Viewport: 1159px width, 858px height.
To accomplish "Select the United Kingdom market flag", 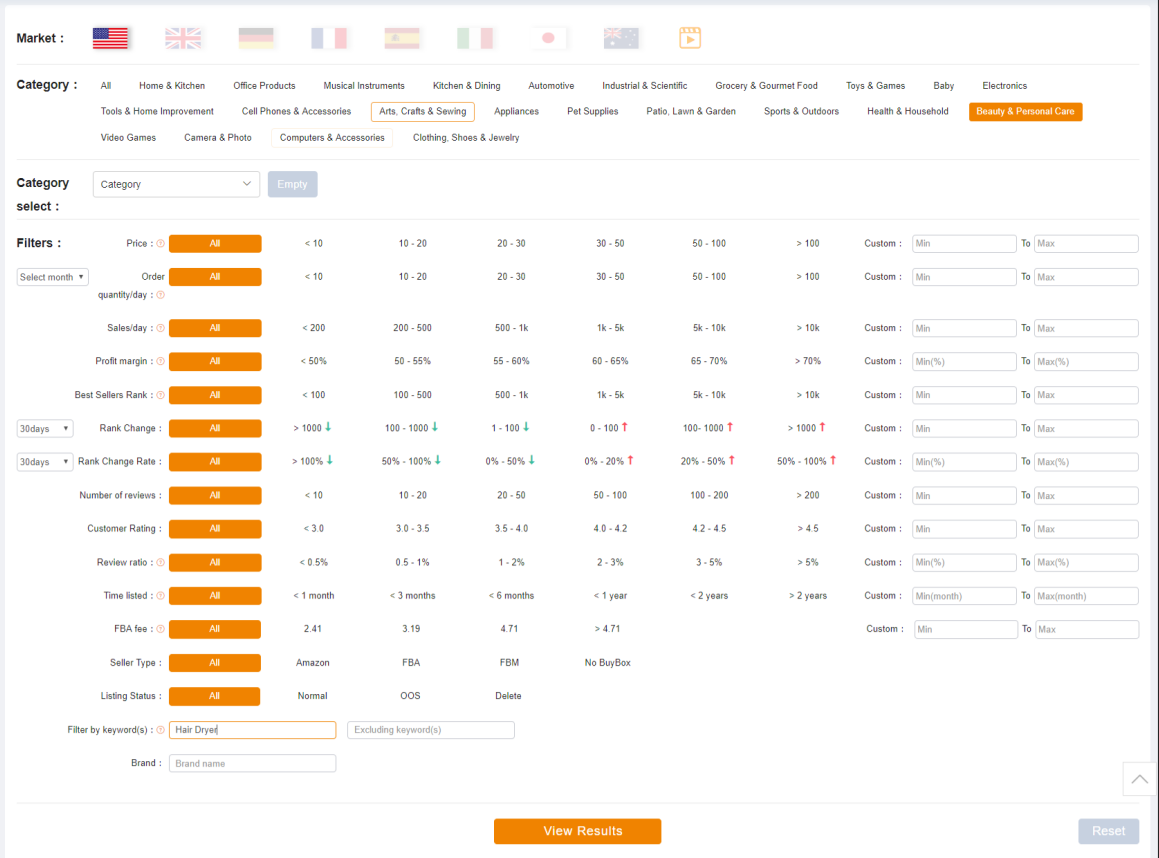I will coord(183,38).
